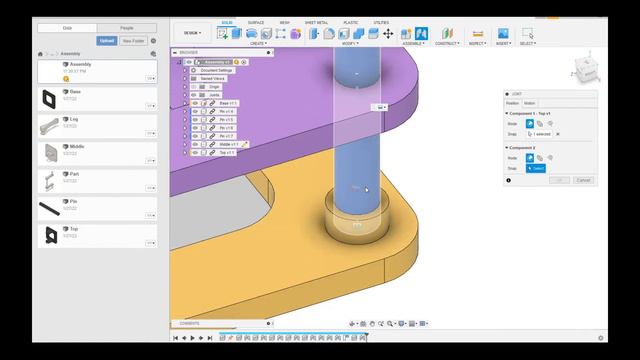The height and width of the screenshot is (360, 640).
Task: Toggle visibility of the Origin folder
Action: coord(194,87)
